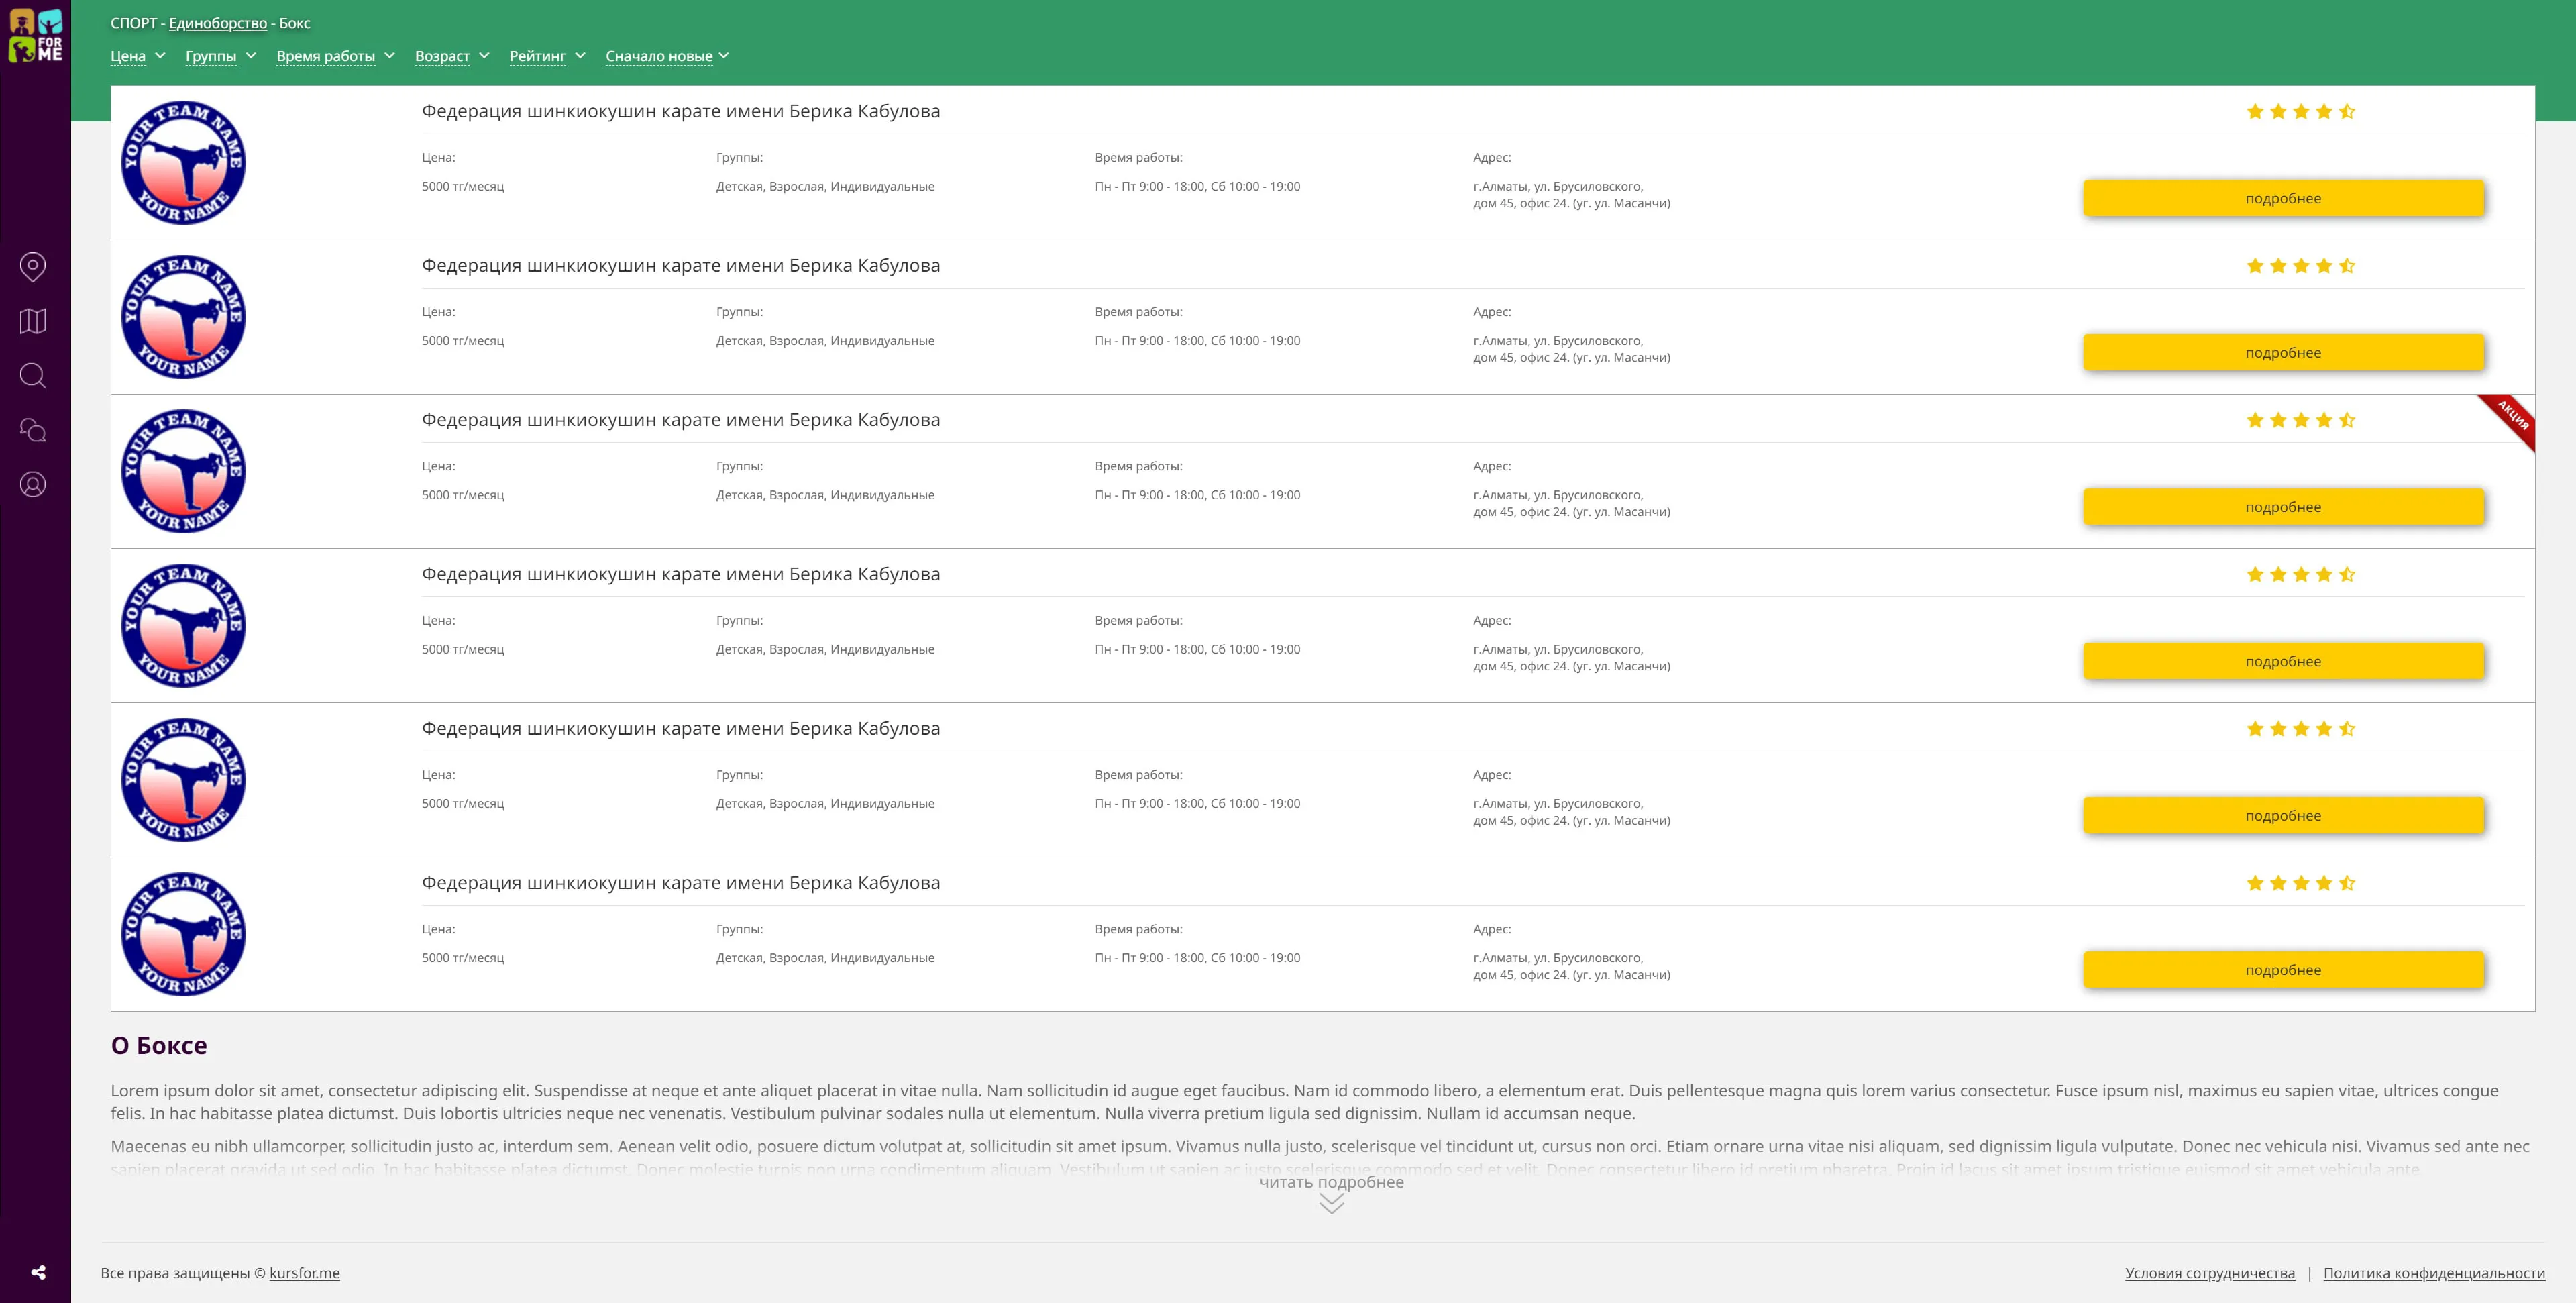Open the Сначало новые sorting dropdown
The height and width of the screenshot is (1303, 2576).
667,56
